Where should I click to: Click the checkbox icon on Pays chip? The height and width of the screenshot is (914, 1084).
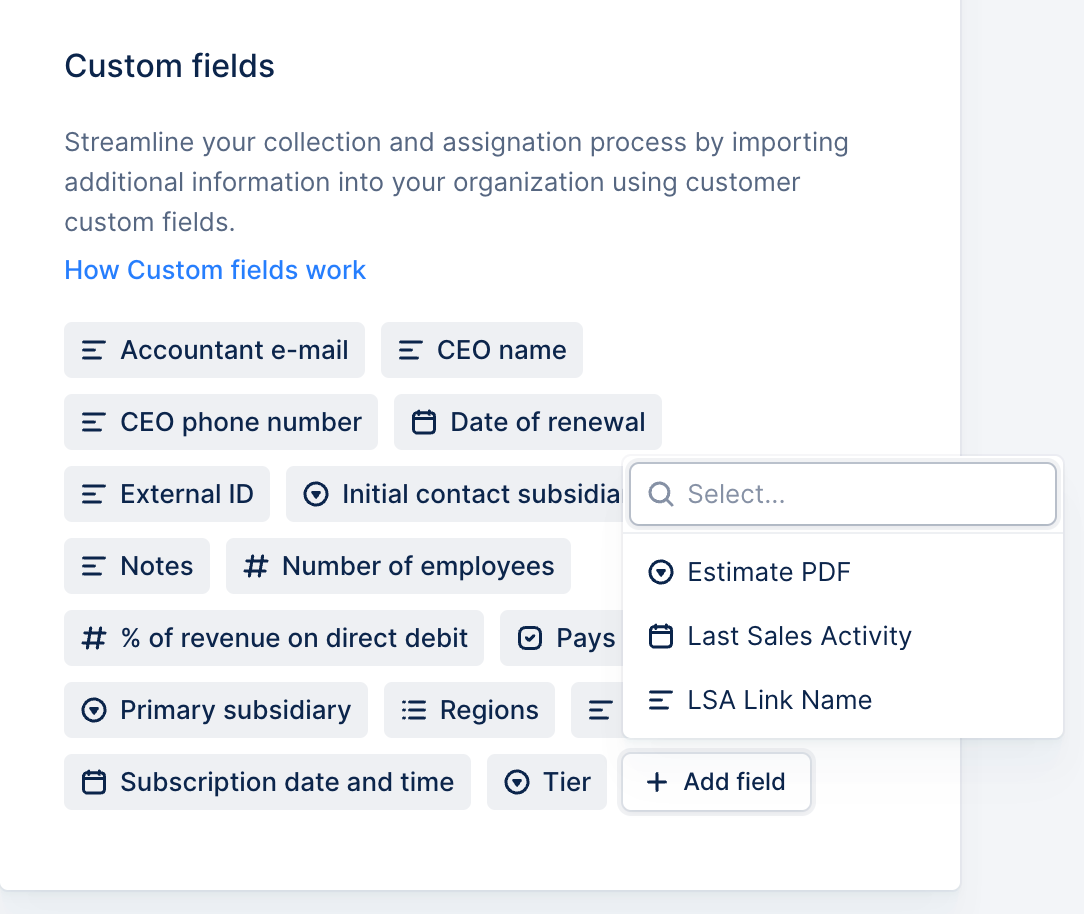pos(530,638)
